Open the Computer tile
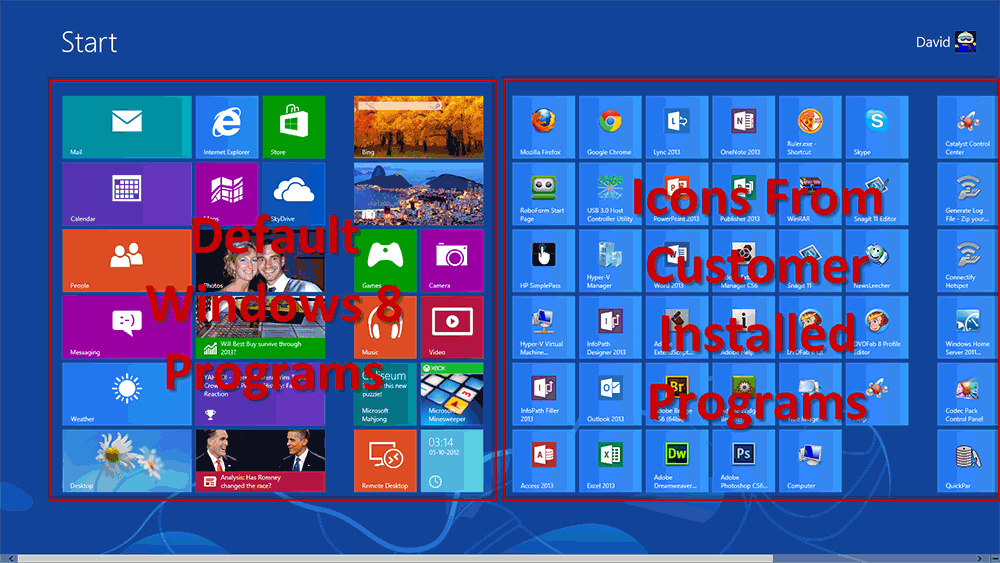Screen dimensions: 1000x563 tap(810, 460)
